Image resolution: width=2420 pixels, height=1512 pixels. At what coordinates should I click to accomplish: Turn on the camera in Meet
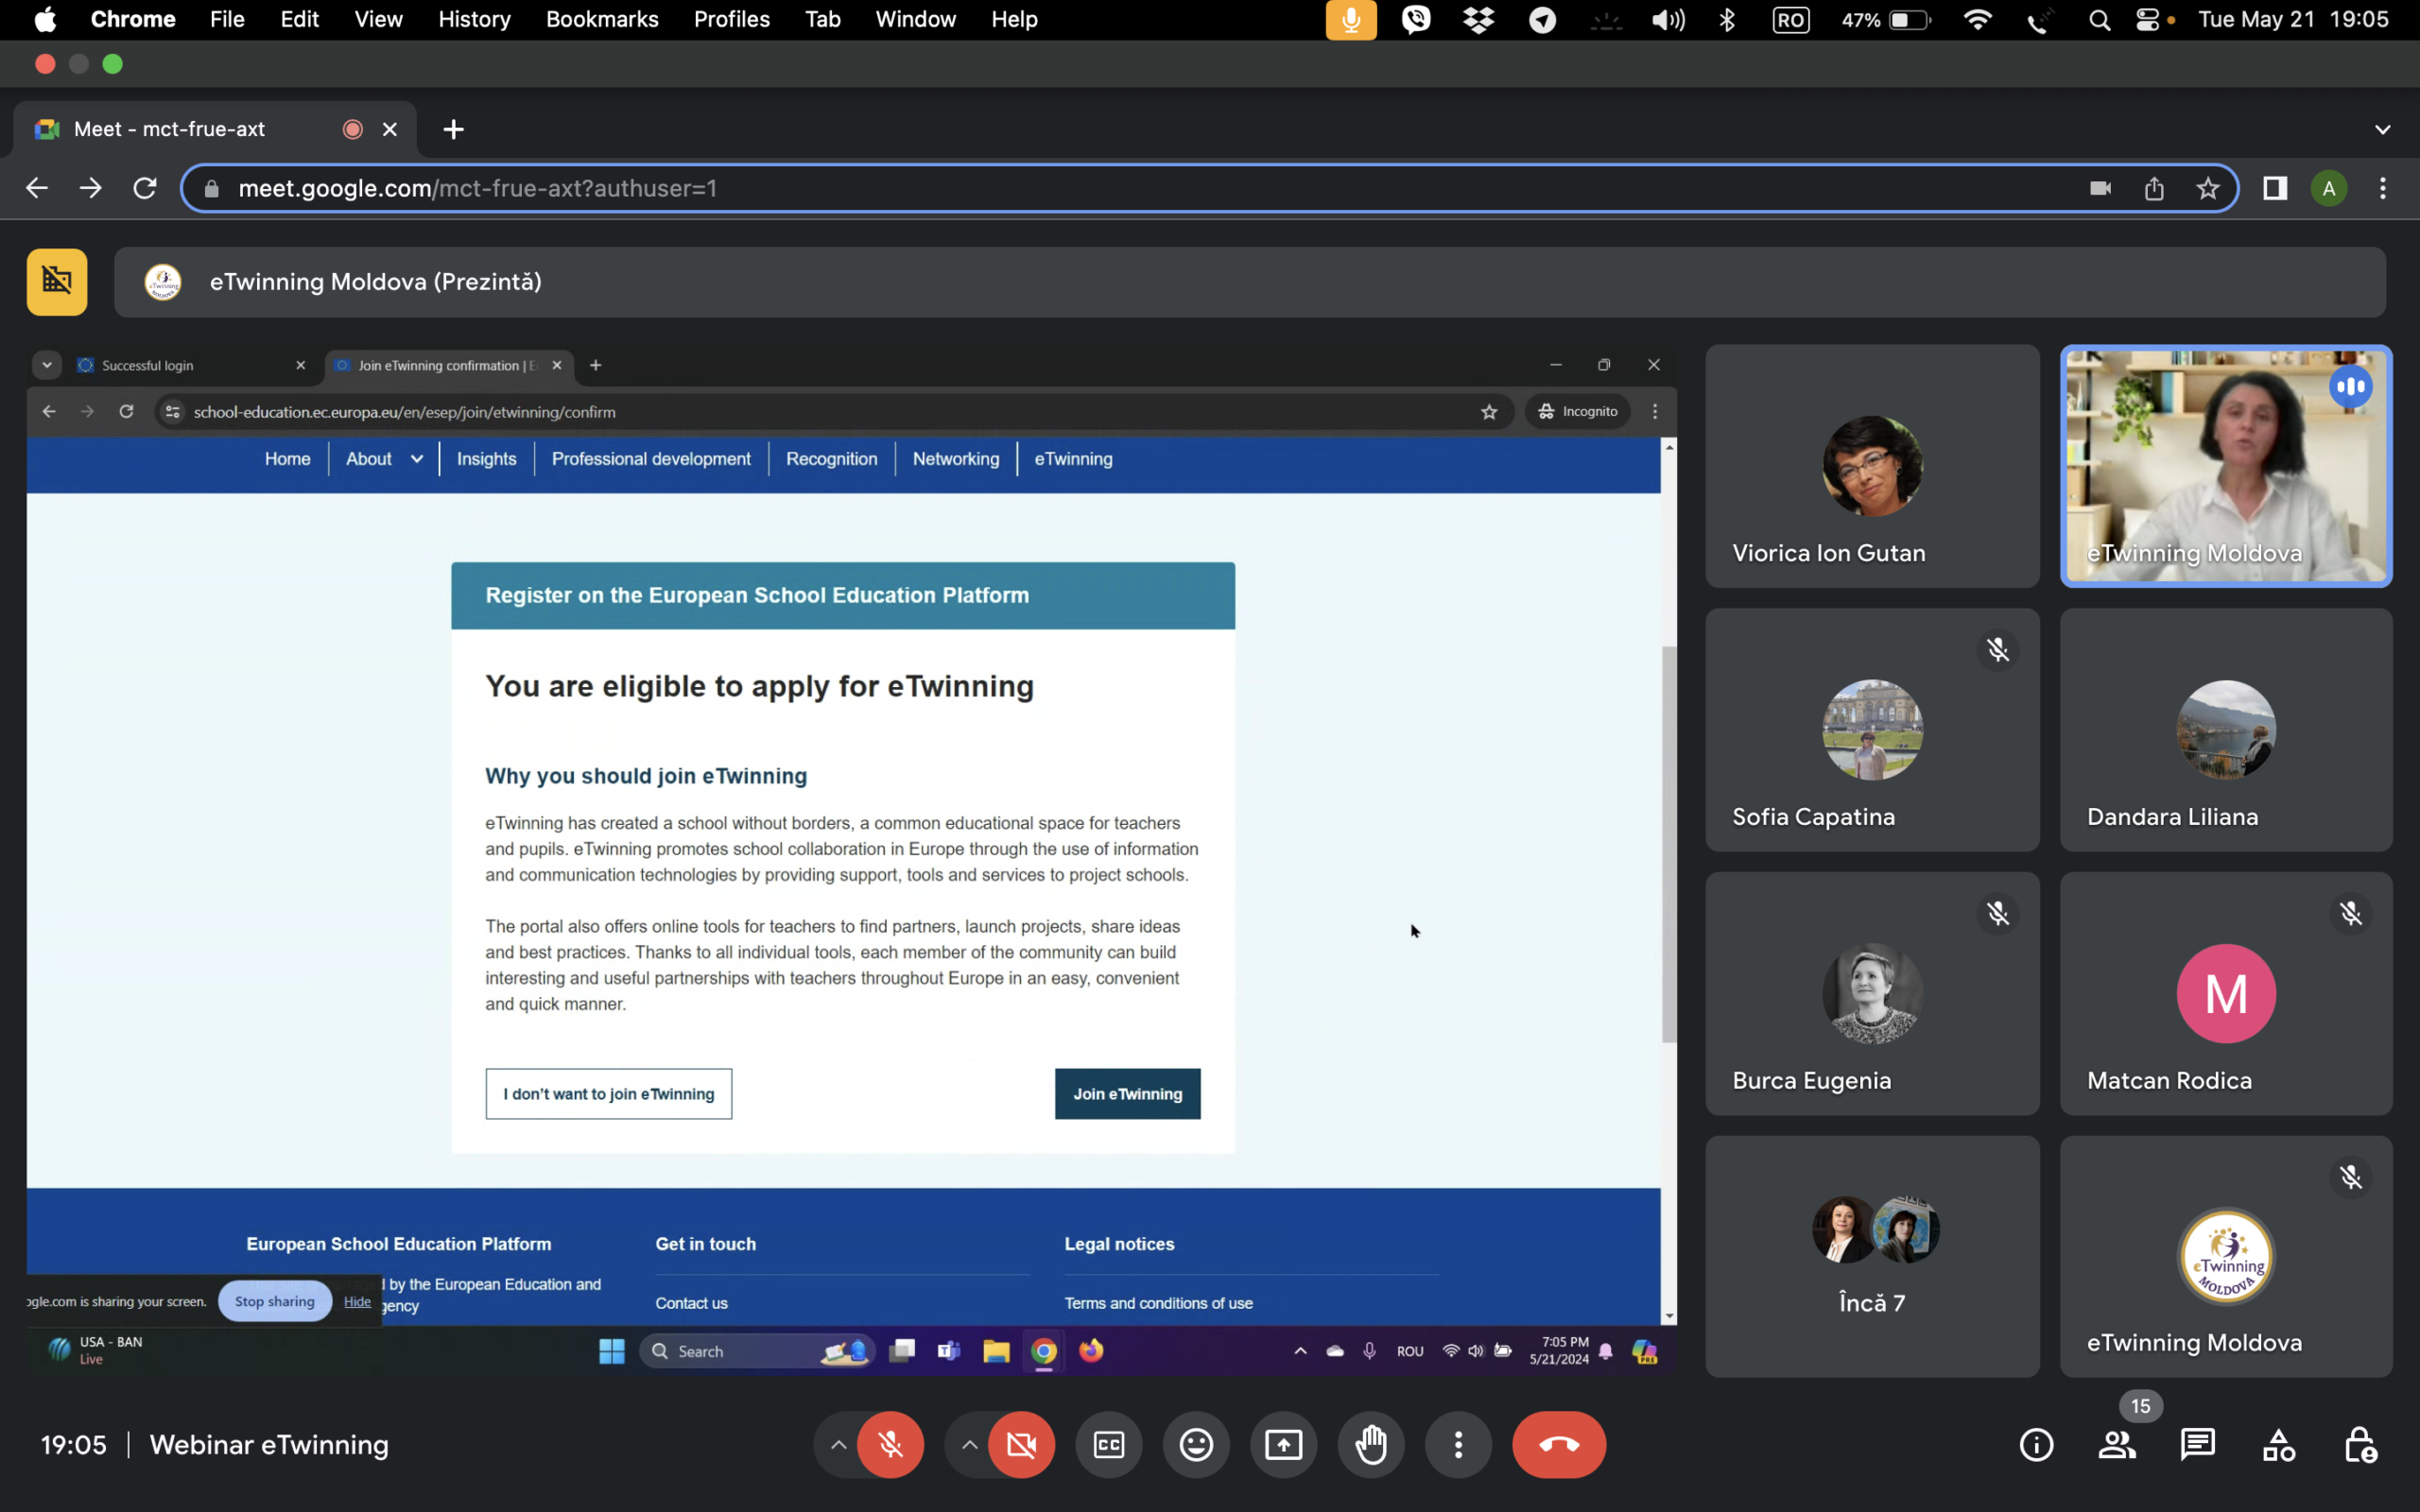1021,1444
